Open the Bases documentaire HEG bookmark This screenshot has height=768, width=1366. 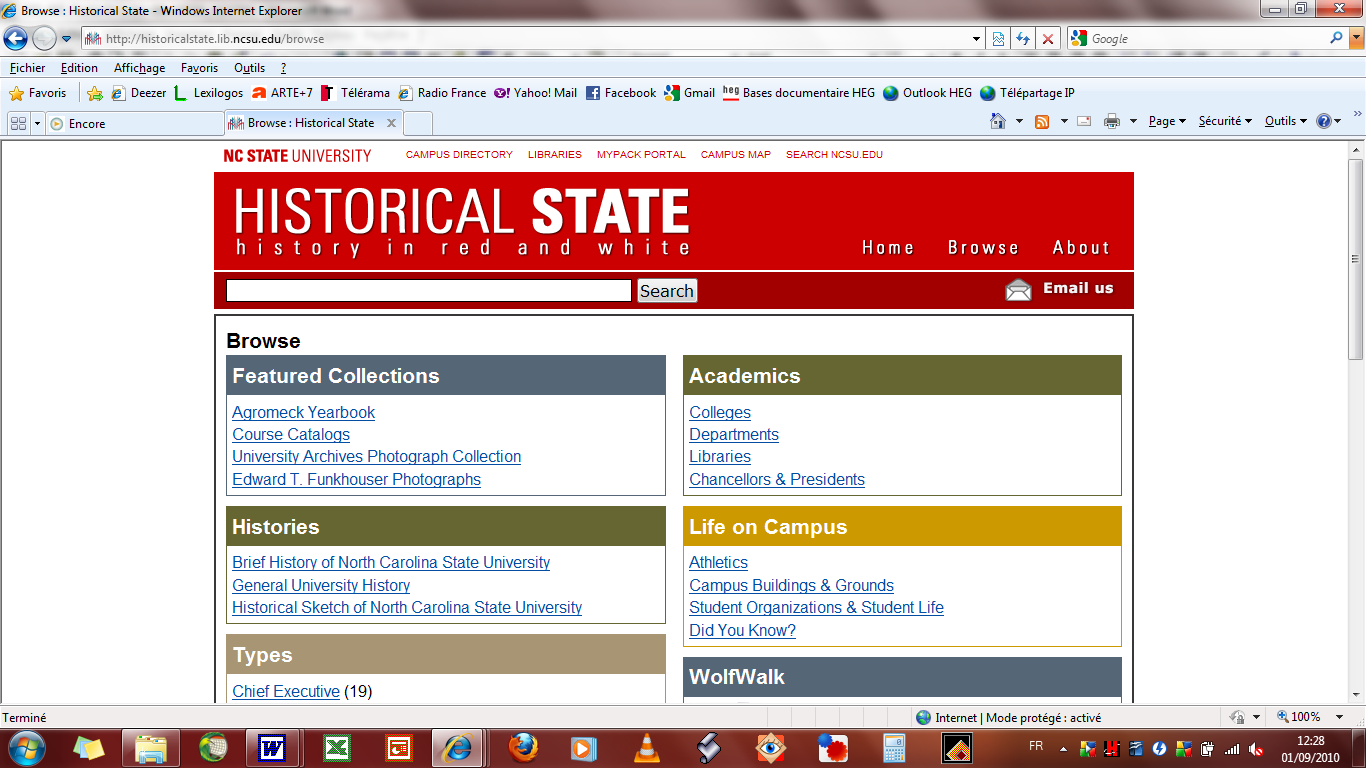click(799, 93)
